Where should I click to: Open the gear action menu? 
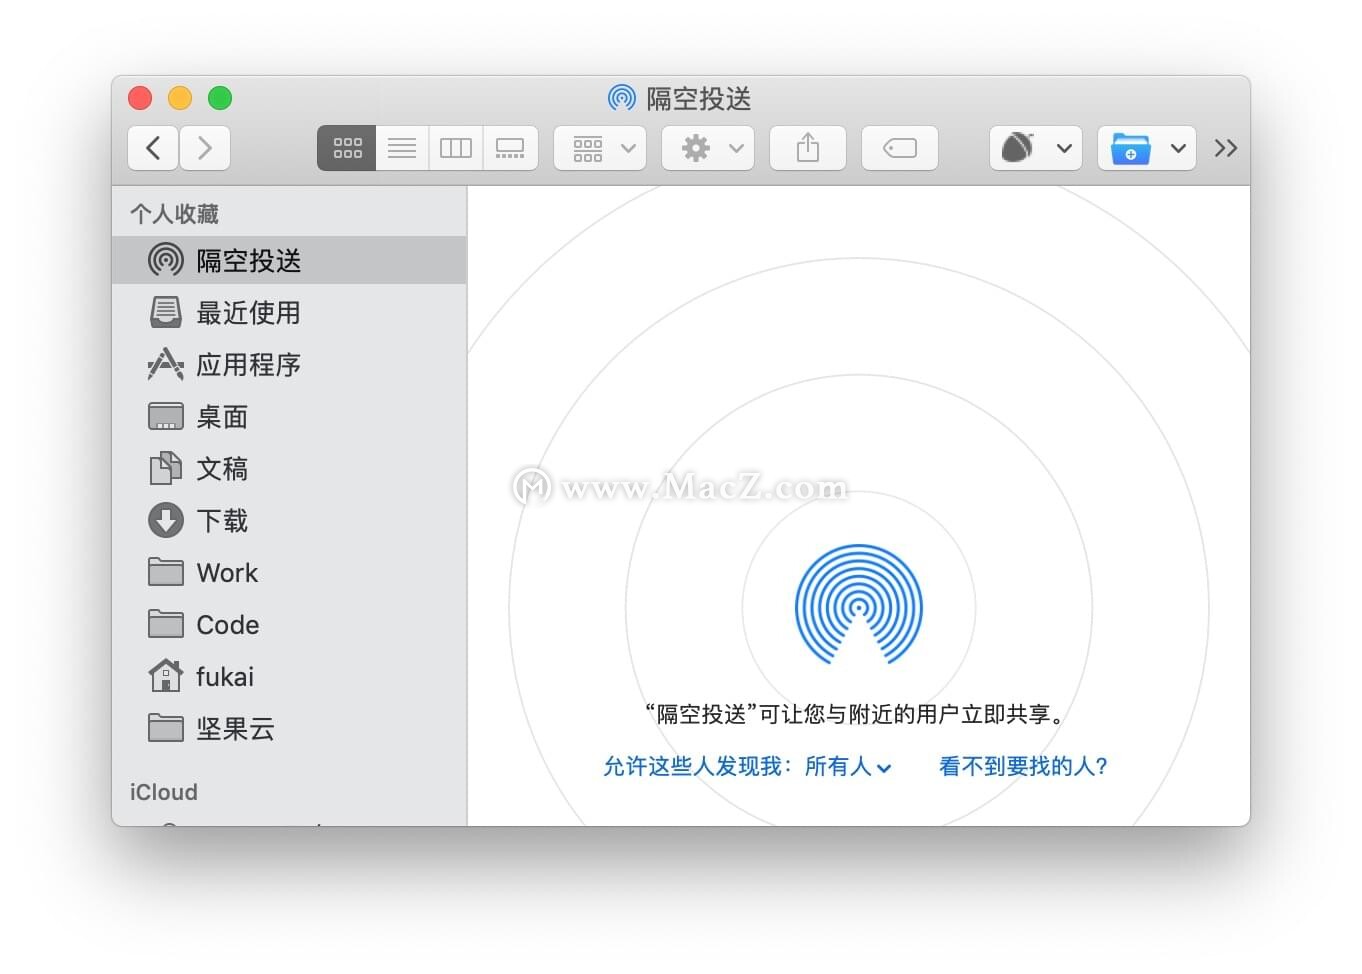point(708,148)
